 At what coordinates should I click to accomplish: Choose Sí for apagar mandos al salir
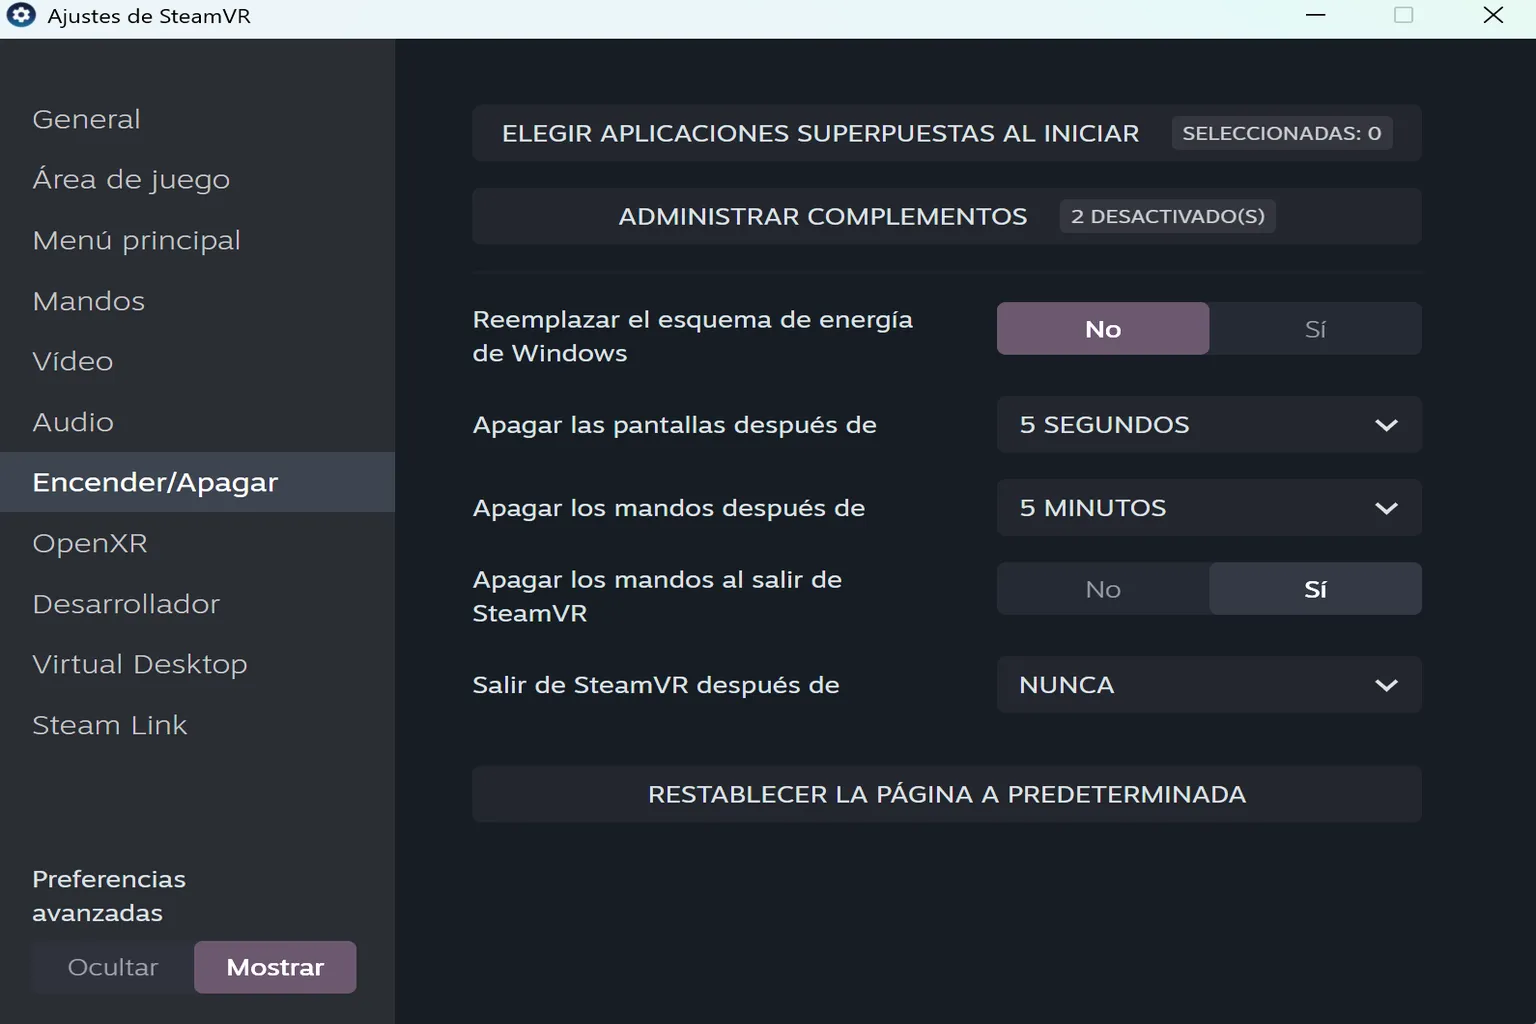tap(1315, 589)
